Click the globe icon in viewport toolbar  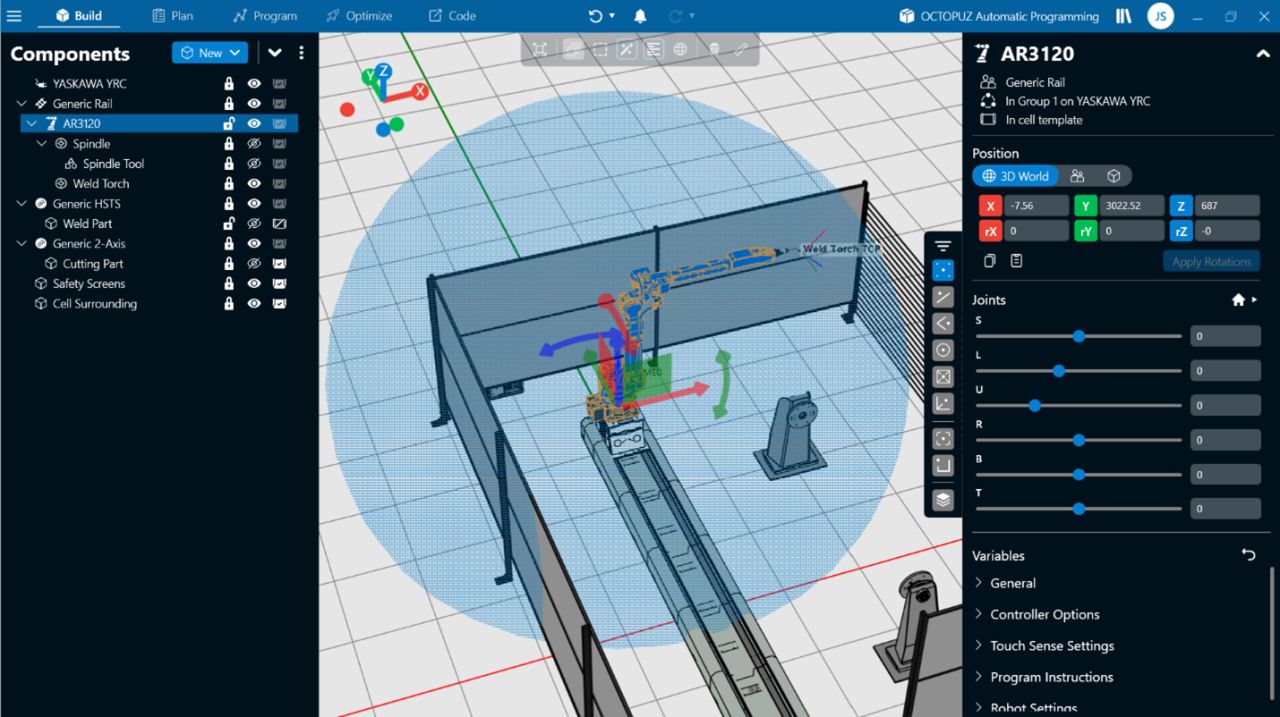pos(680,49)
